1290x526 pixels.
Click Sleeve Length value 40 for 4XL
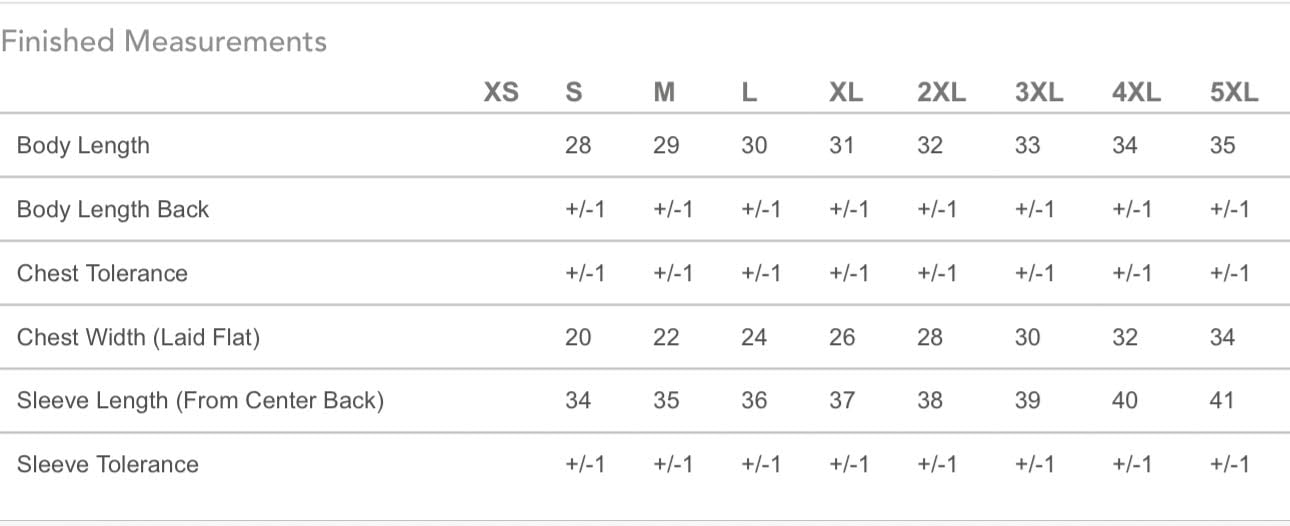tap(1125, 401)
